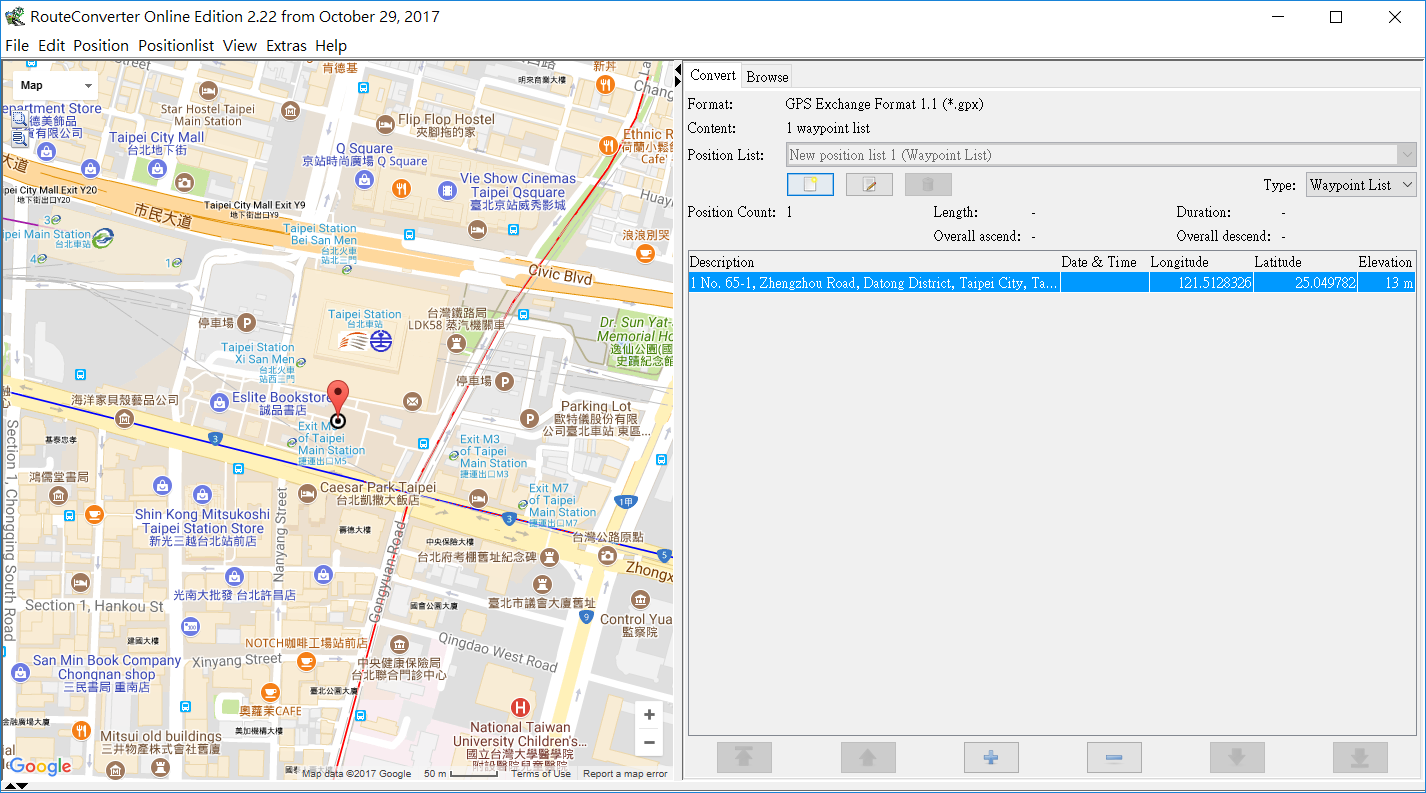This screenshot has width=1426, height=793.
Task: Zoom out on the map
Action: [x=649, y=743]
